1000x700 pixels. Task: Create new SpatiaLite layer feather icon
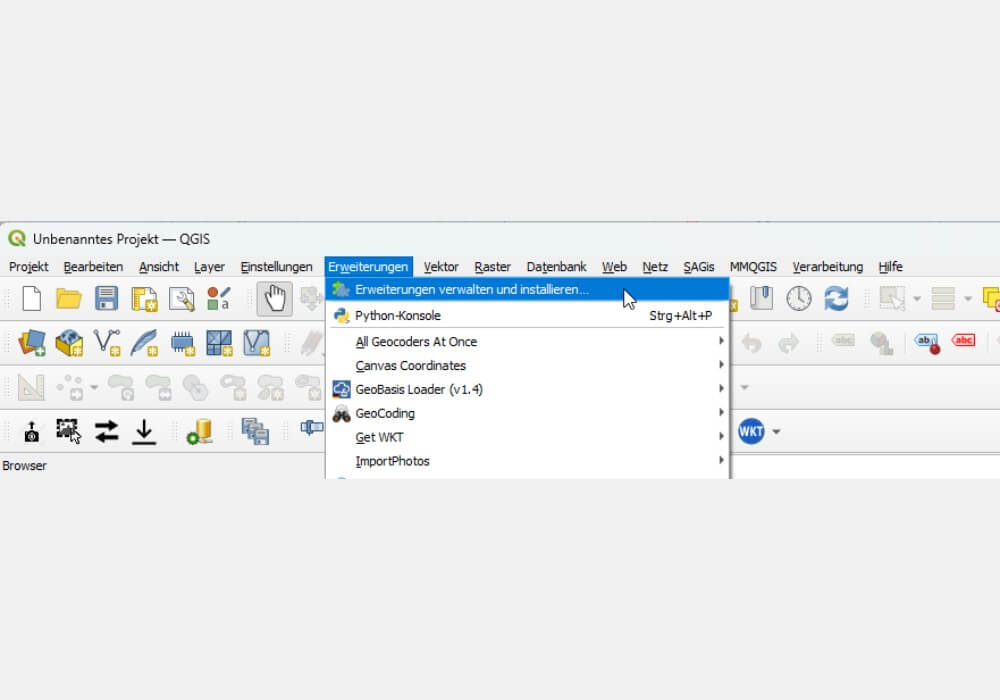(x=144, y=343)
